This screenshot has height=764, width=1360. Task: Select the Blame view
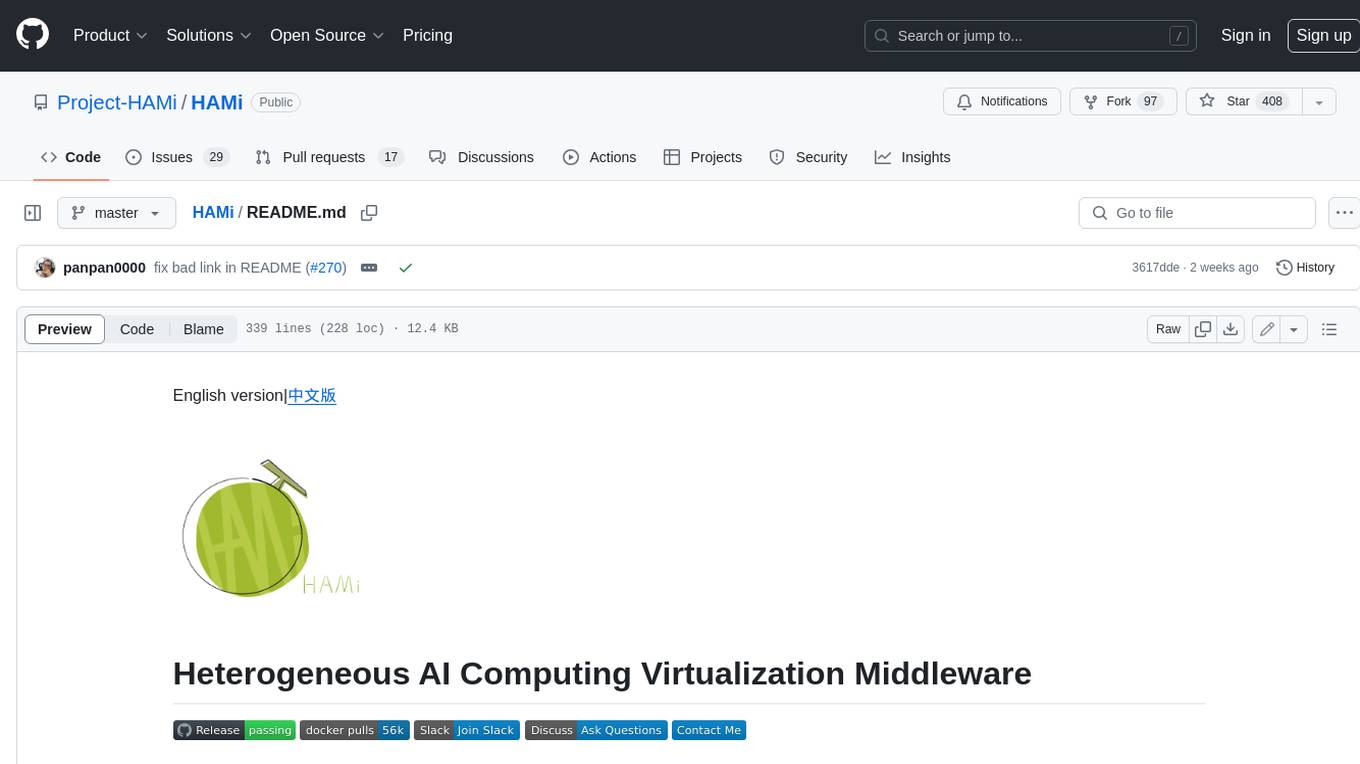tap(203, 329)
